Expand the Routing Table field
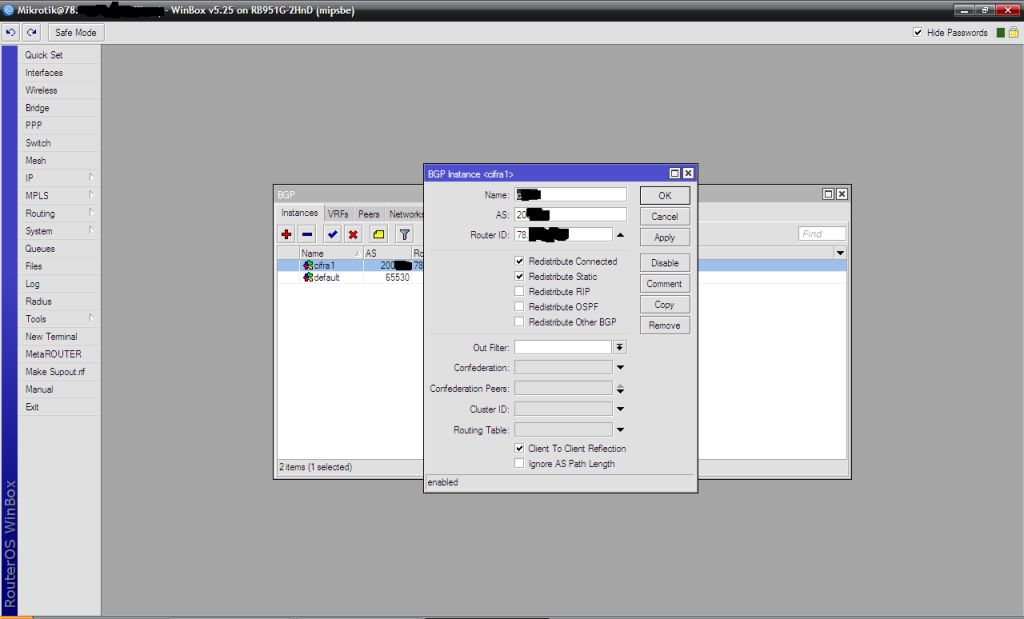 click(x=620, y=430)
